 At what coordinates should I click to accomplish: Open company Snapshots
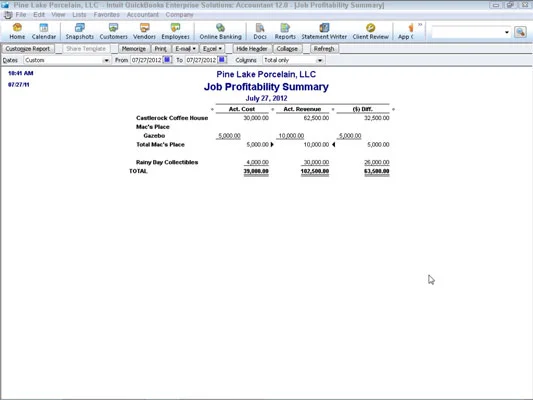(80, 31)
